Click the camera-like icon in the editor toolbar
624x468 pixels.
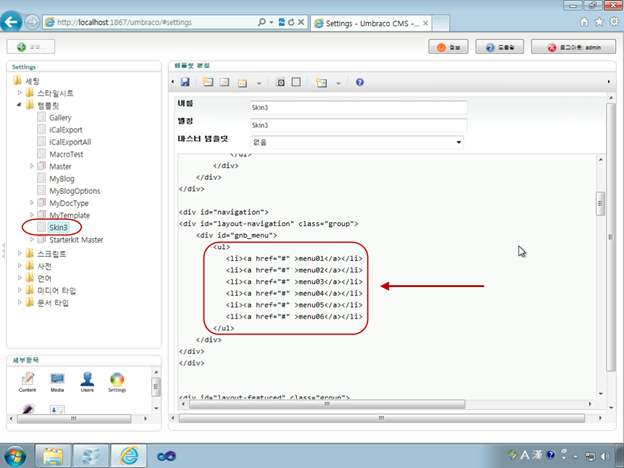tap(281, 82)
